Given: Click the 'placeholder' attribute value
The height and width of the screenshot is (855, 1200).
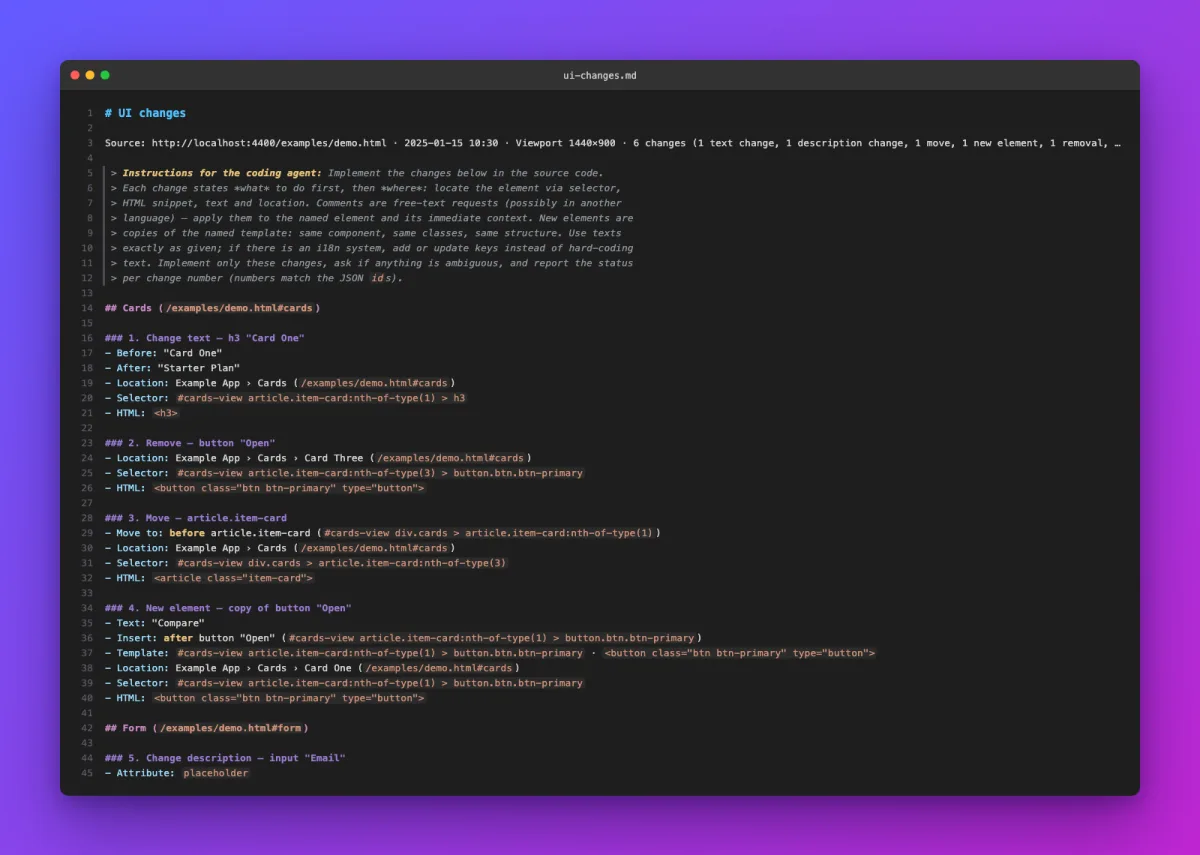Looking at the screenshot, I should (x=215, y=773).
